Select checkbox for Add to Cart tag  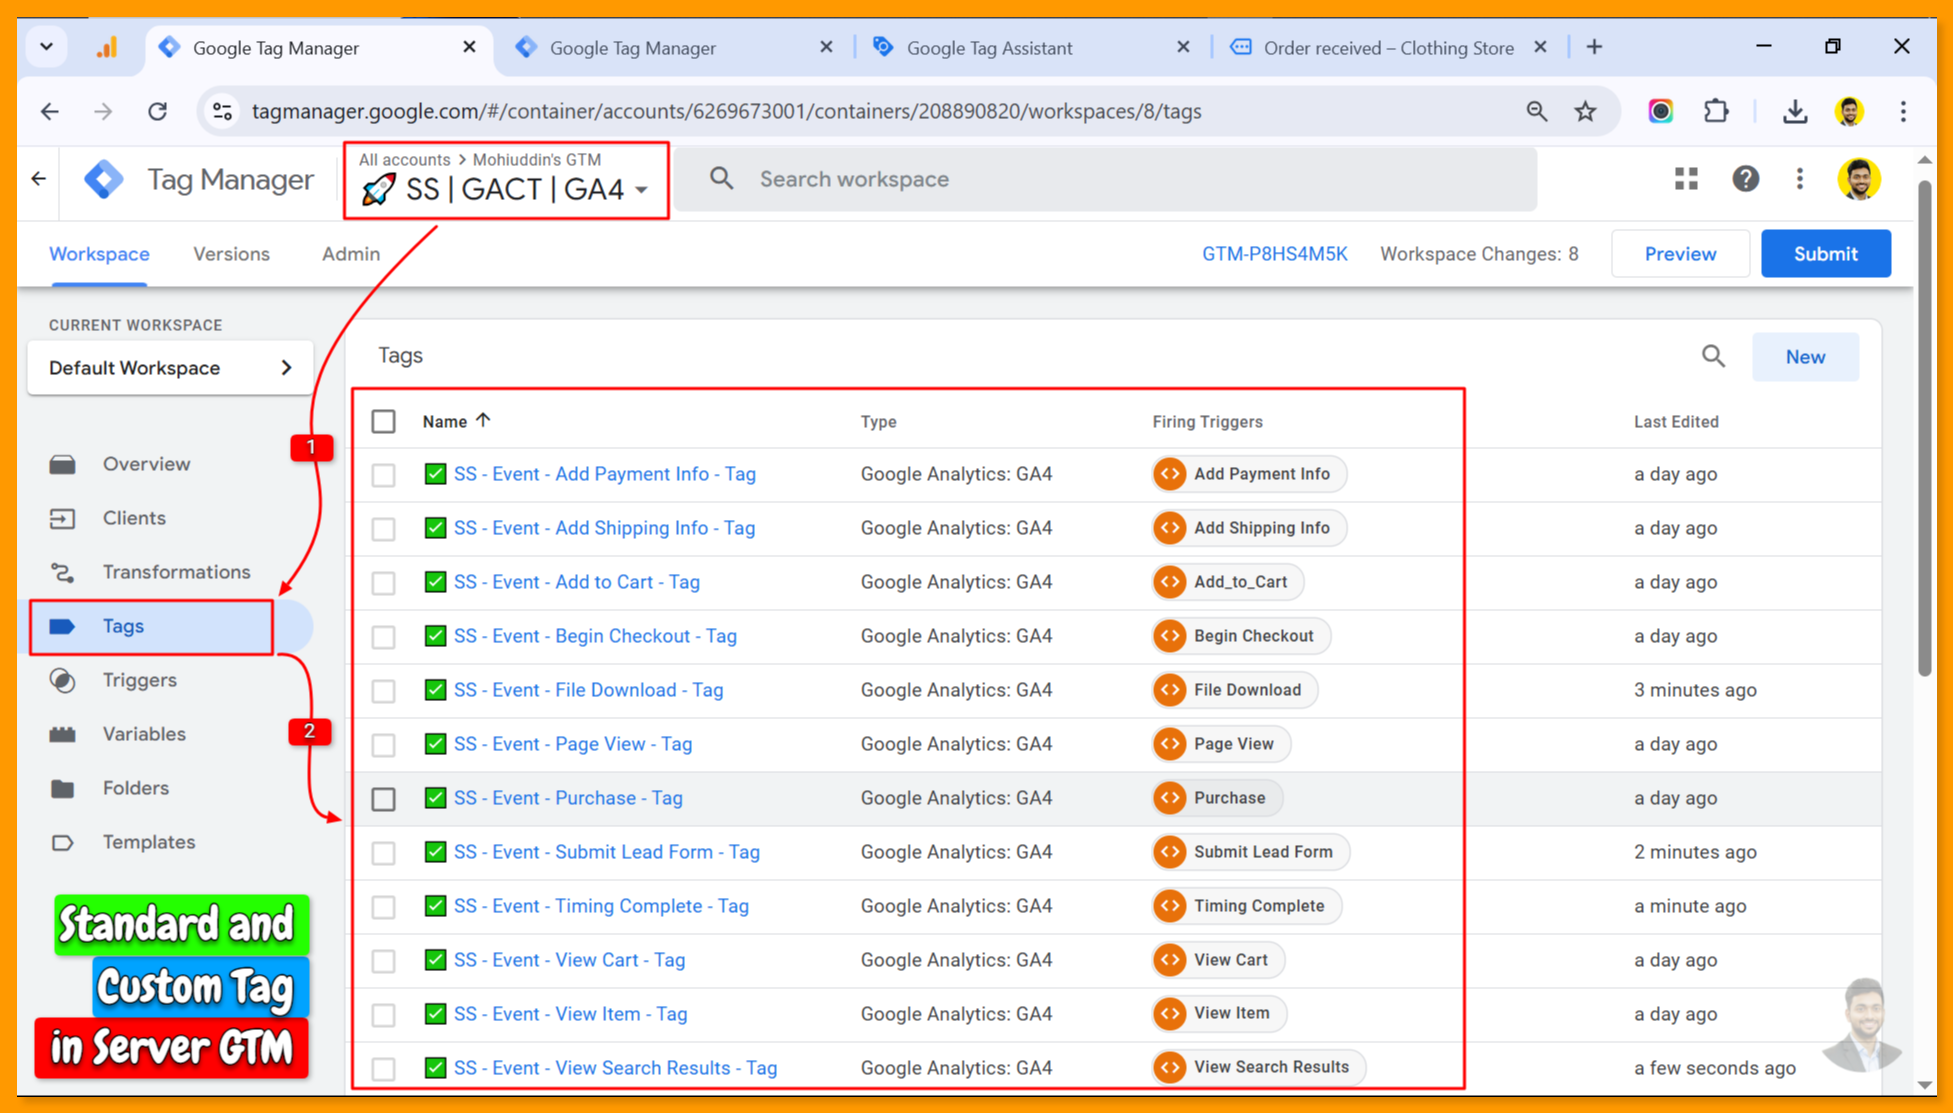pyautogui.click(x=384, y=583)
